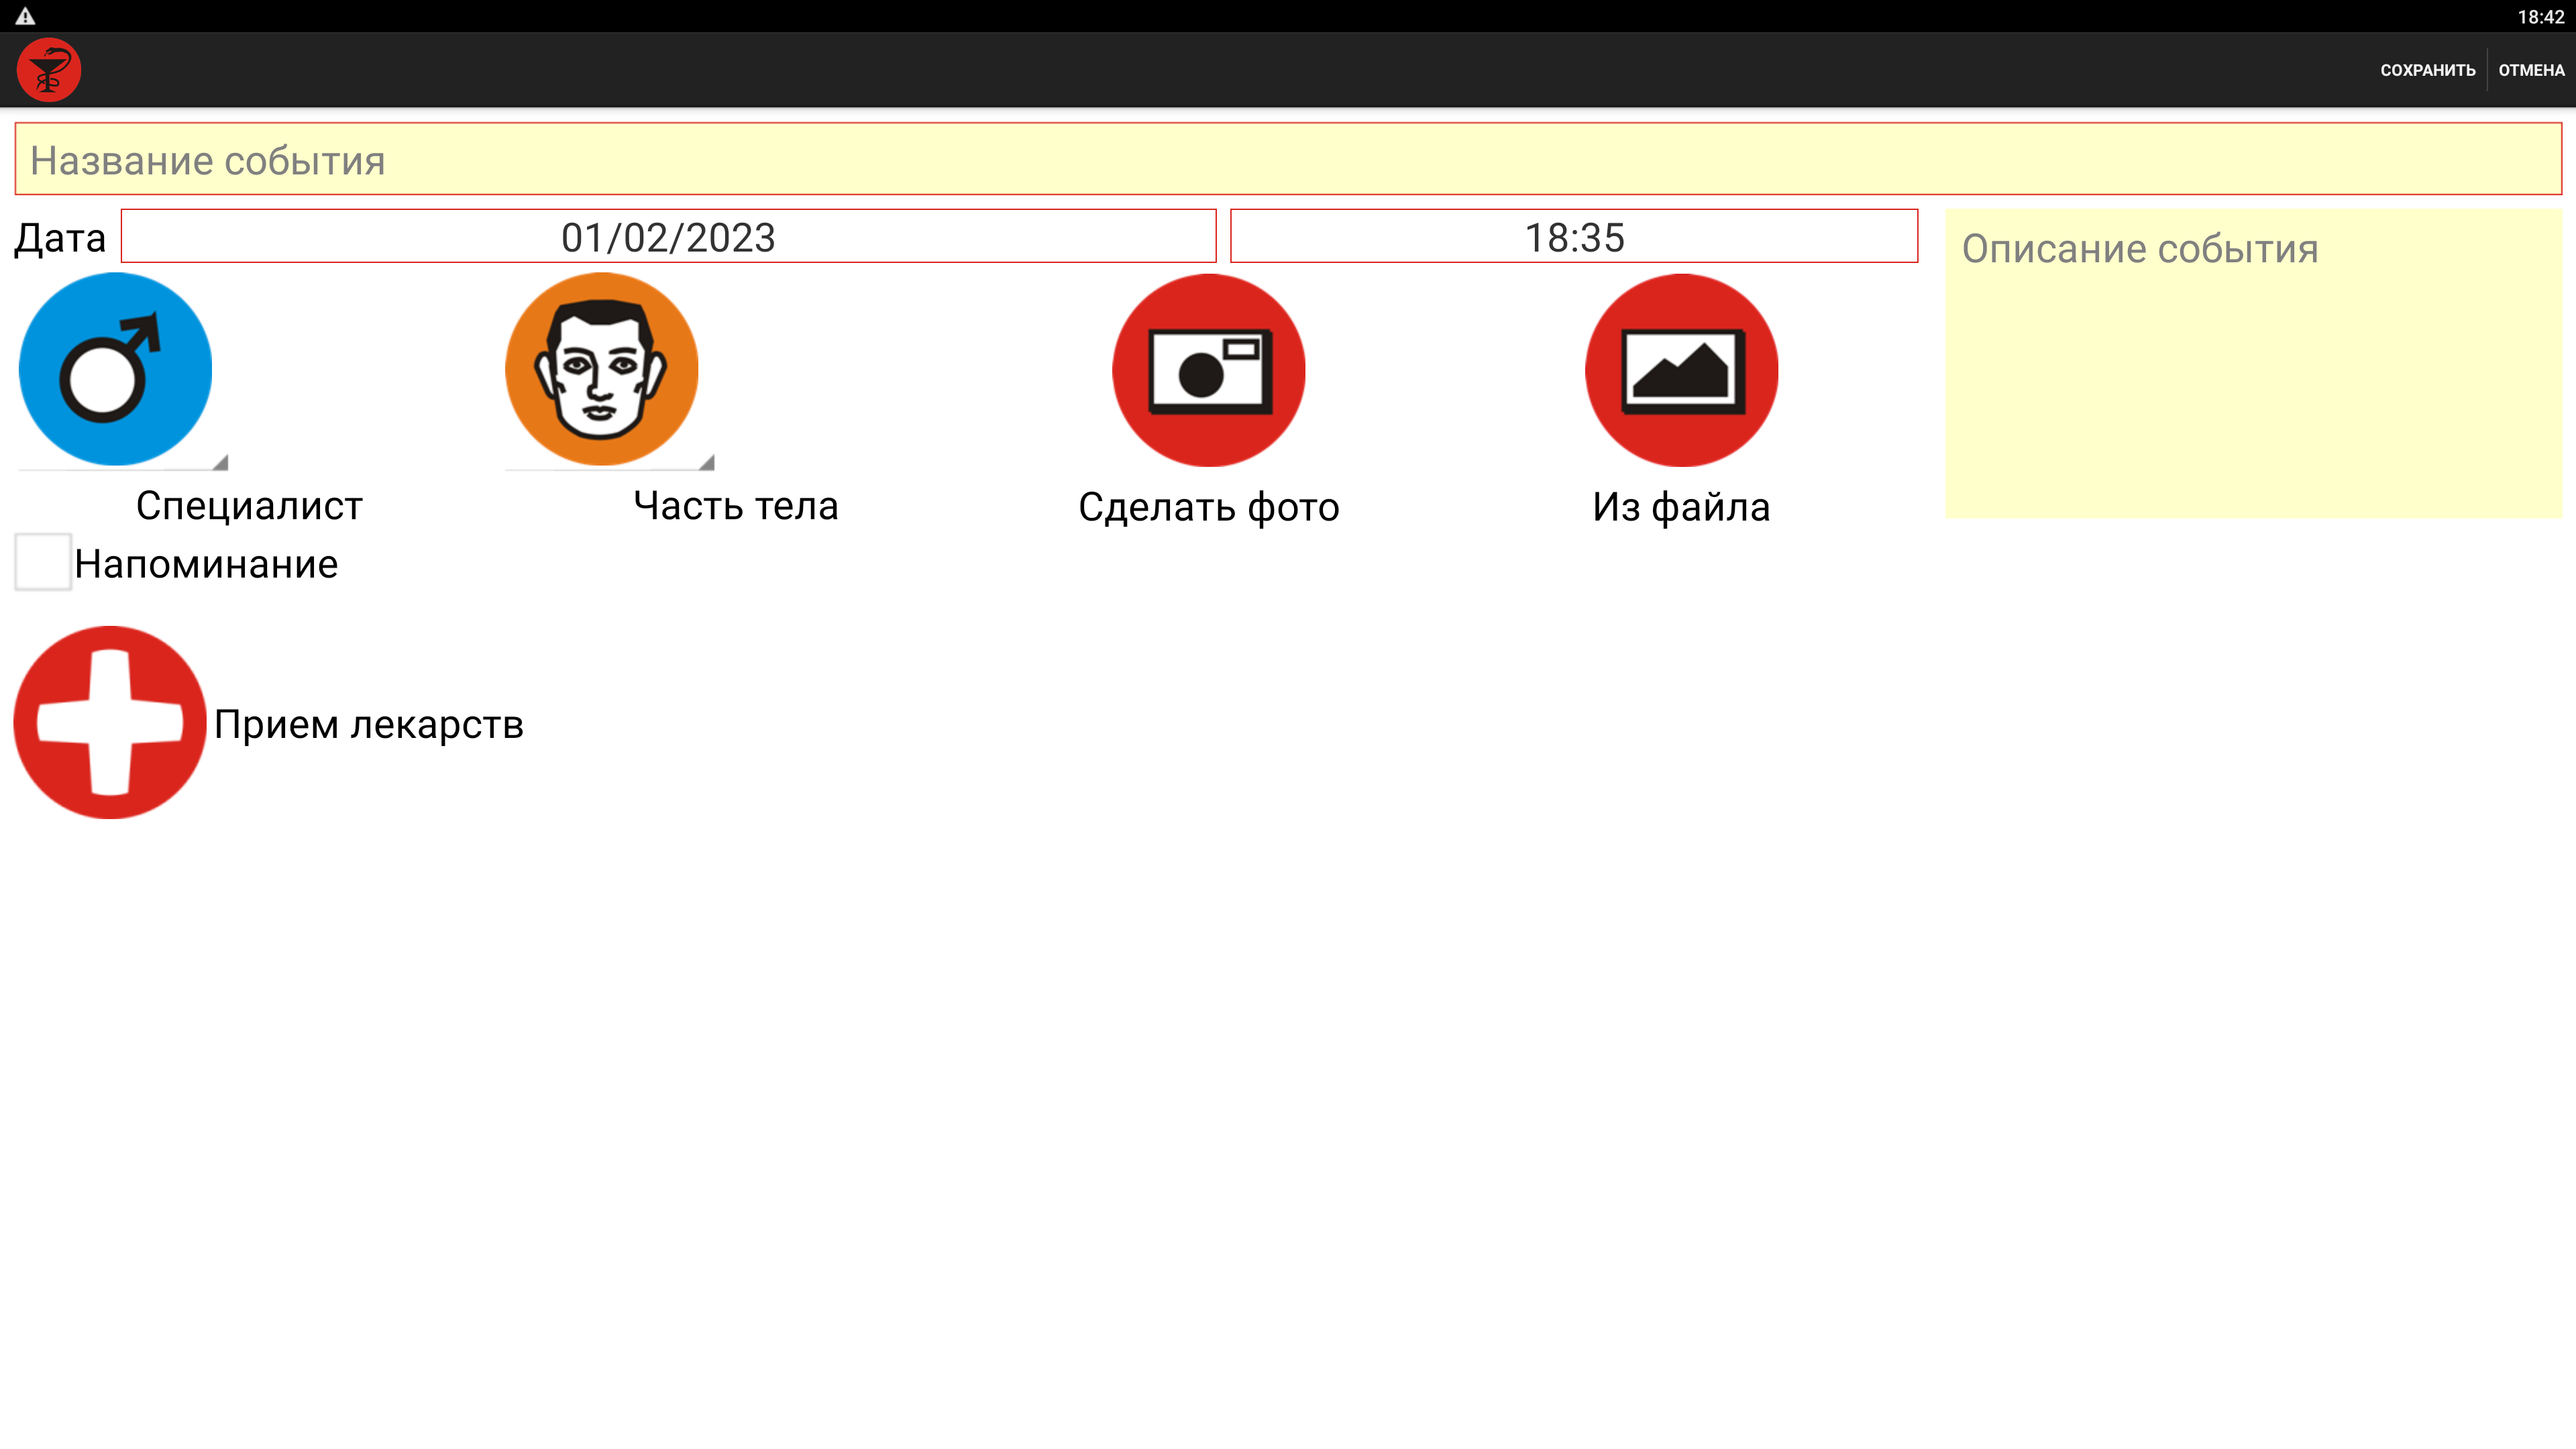Click the warning triangle in status bar

(x=25, y=16)
